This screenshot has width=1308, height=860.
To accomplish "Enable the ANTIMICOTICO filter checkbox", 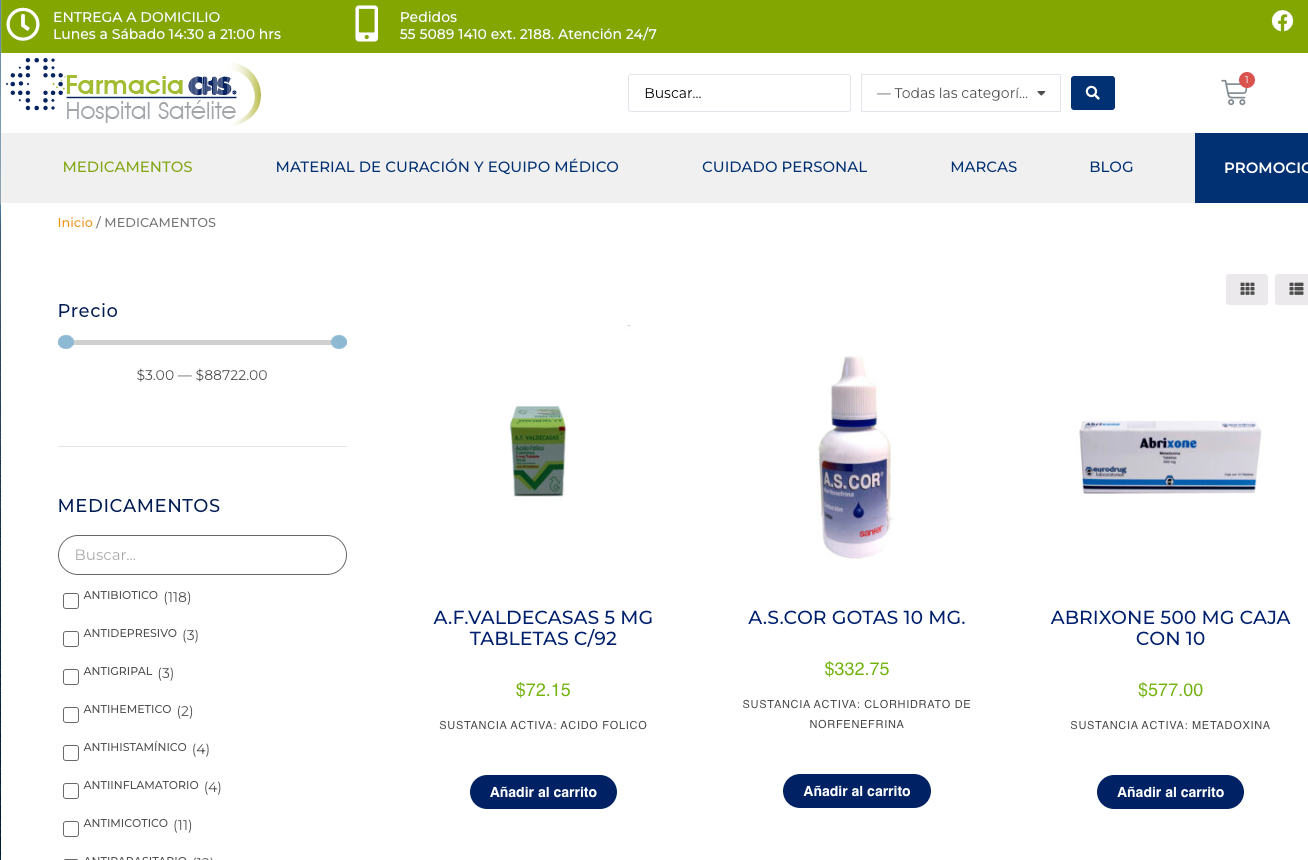I will tap(71, 829).
